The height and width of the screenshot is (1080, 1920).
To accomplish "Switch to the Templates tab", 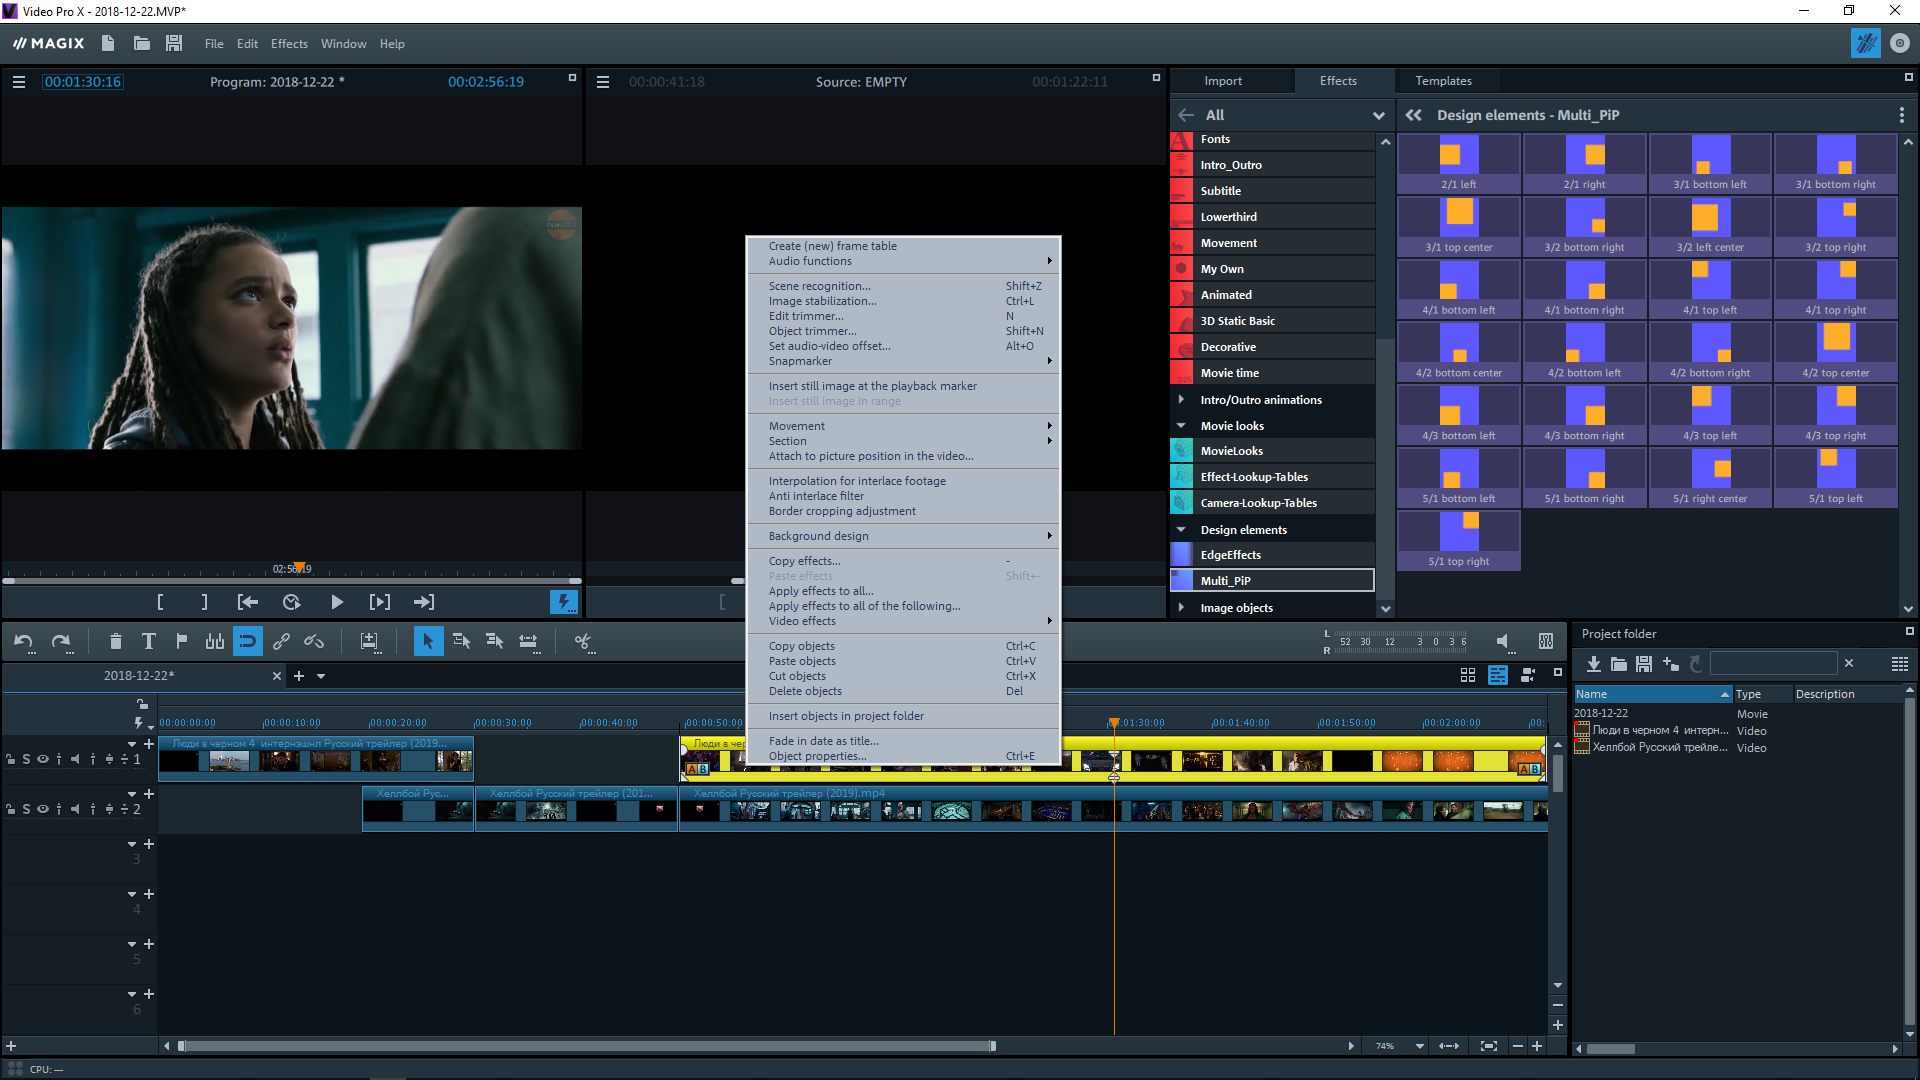I will click(x=1443, y=81).
